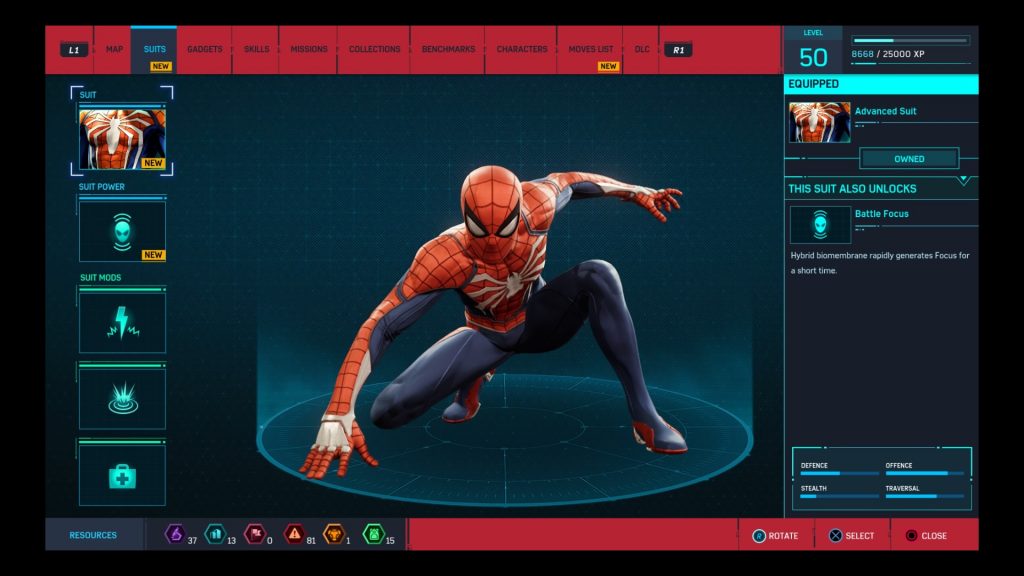
Task: Open the Characters tab
Action: click(522, 50)
